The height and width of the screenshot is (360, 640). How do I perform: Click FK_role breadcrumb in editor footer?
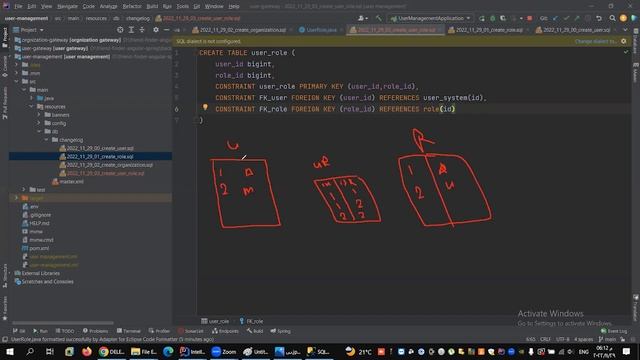point(251,321)
